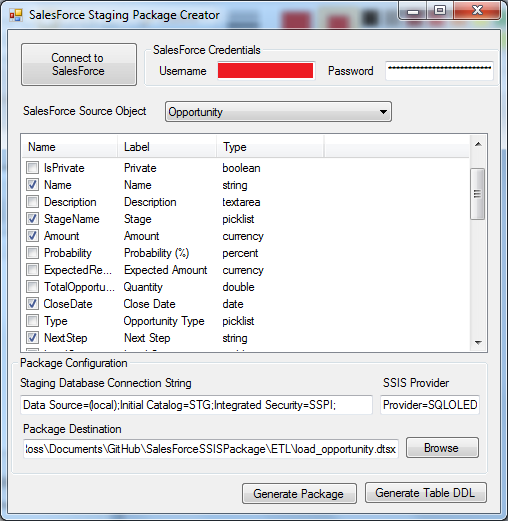The image size is (508, 521).
Task: Click Browse button for package destination
Action: [x=442, y=448]
